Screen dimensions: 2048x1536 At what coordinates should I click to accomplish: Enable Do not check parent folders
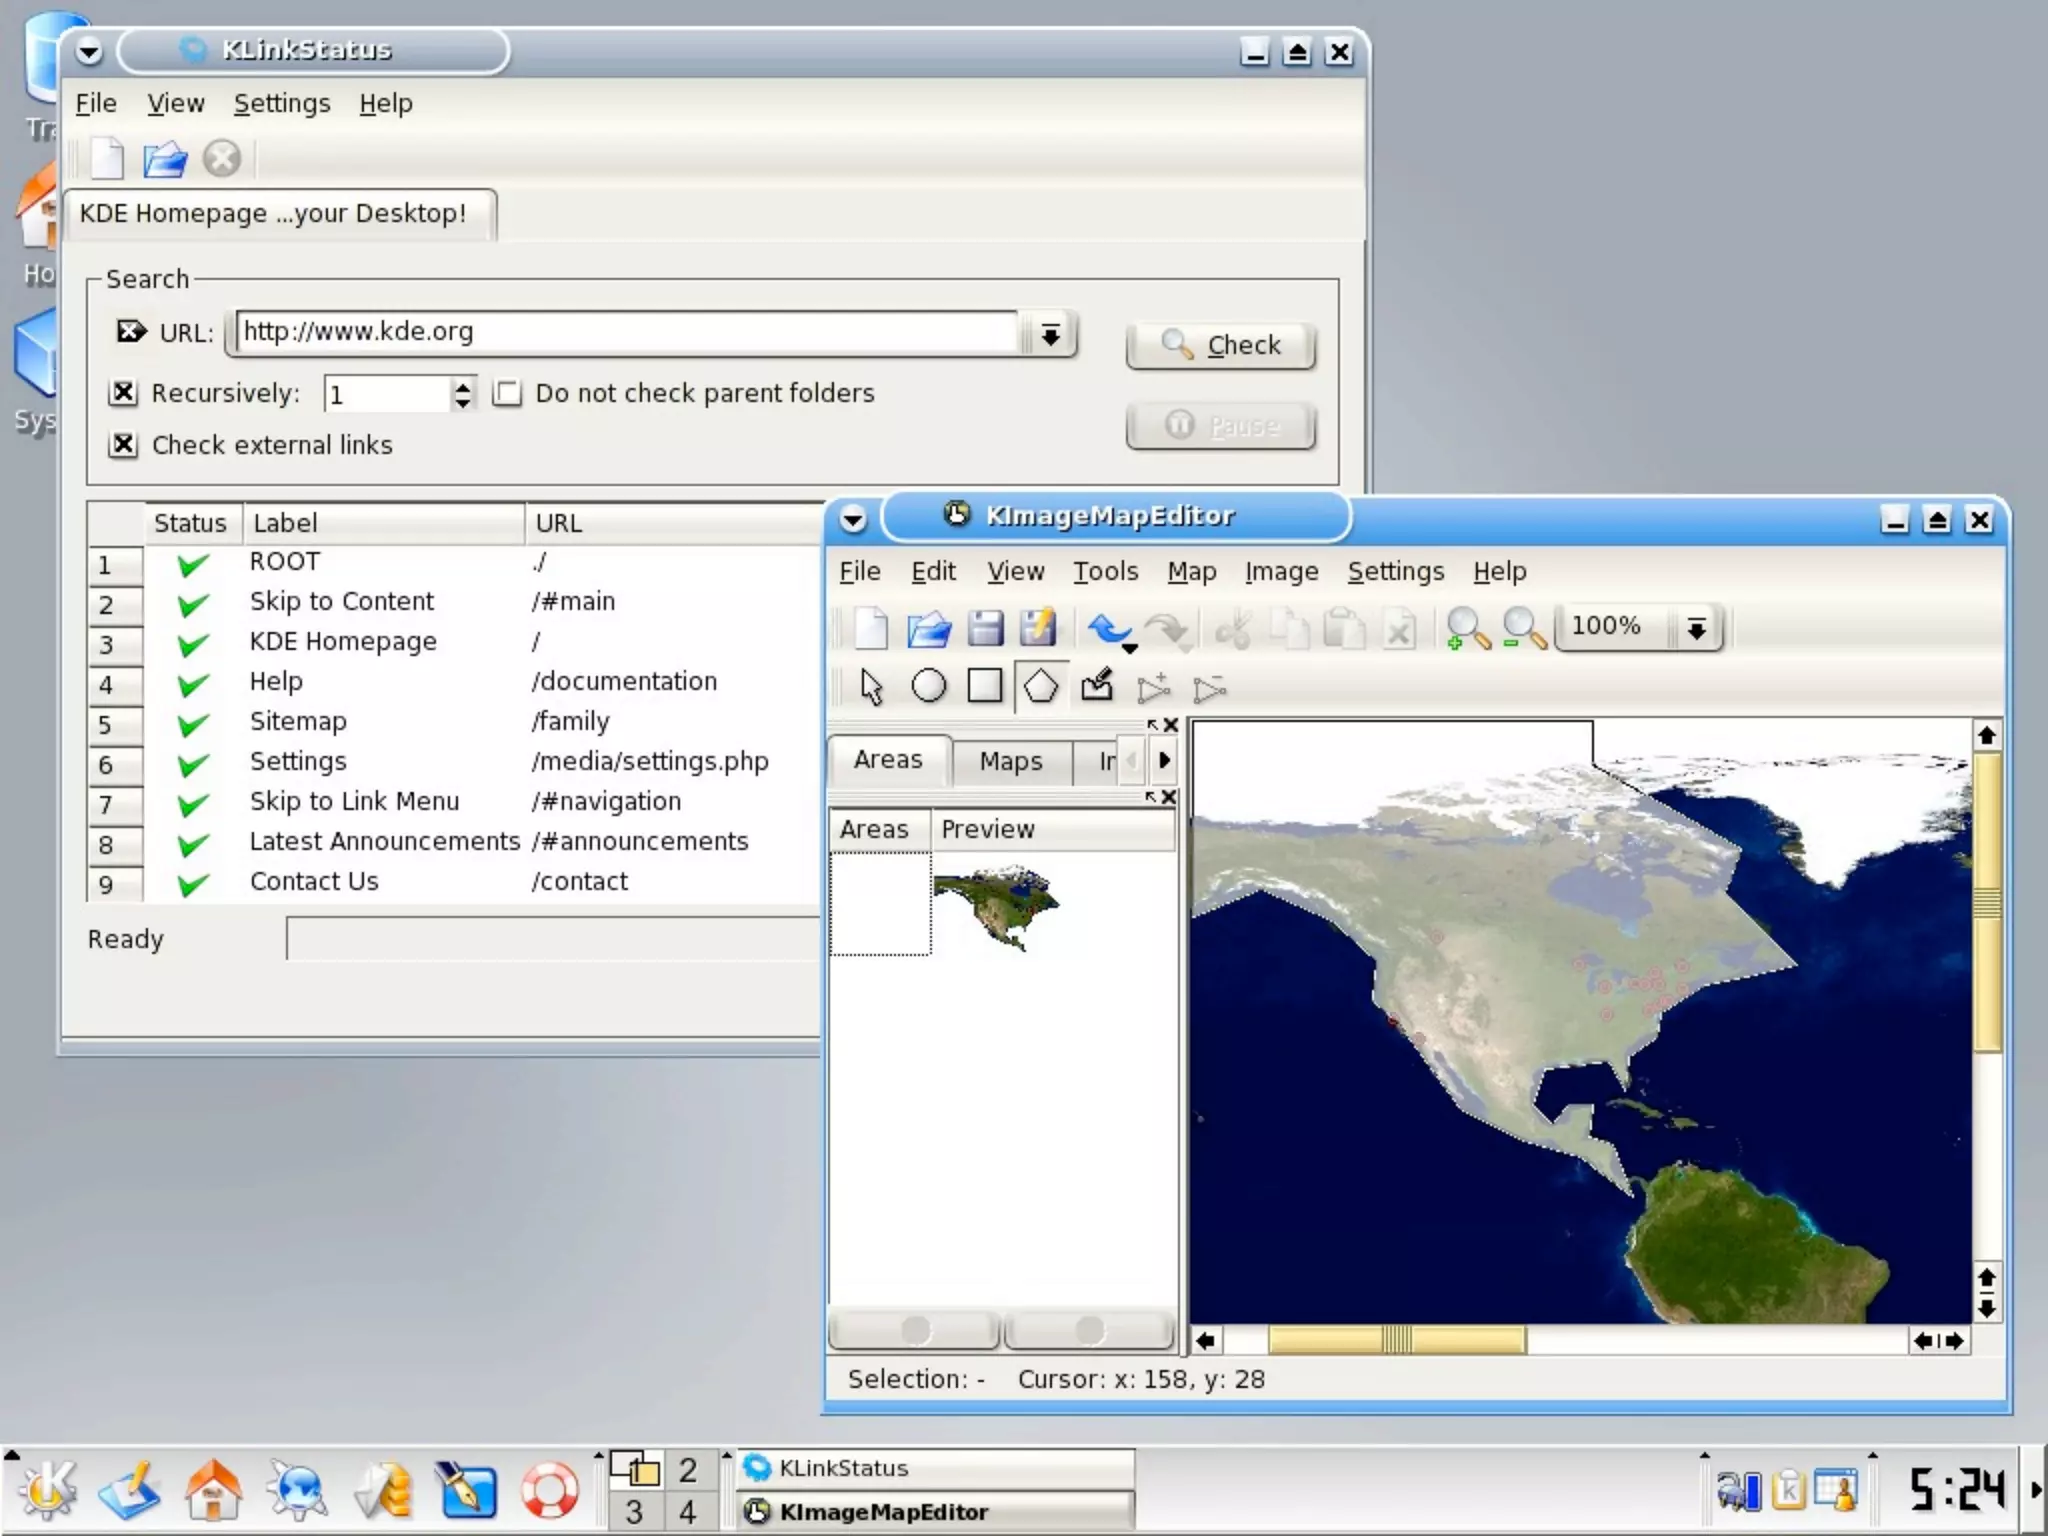tap(507, 393)
